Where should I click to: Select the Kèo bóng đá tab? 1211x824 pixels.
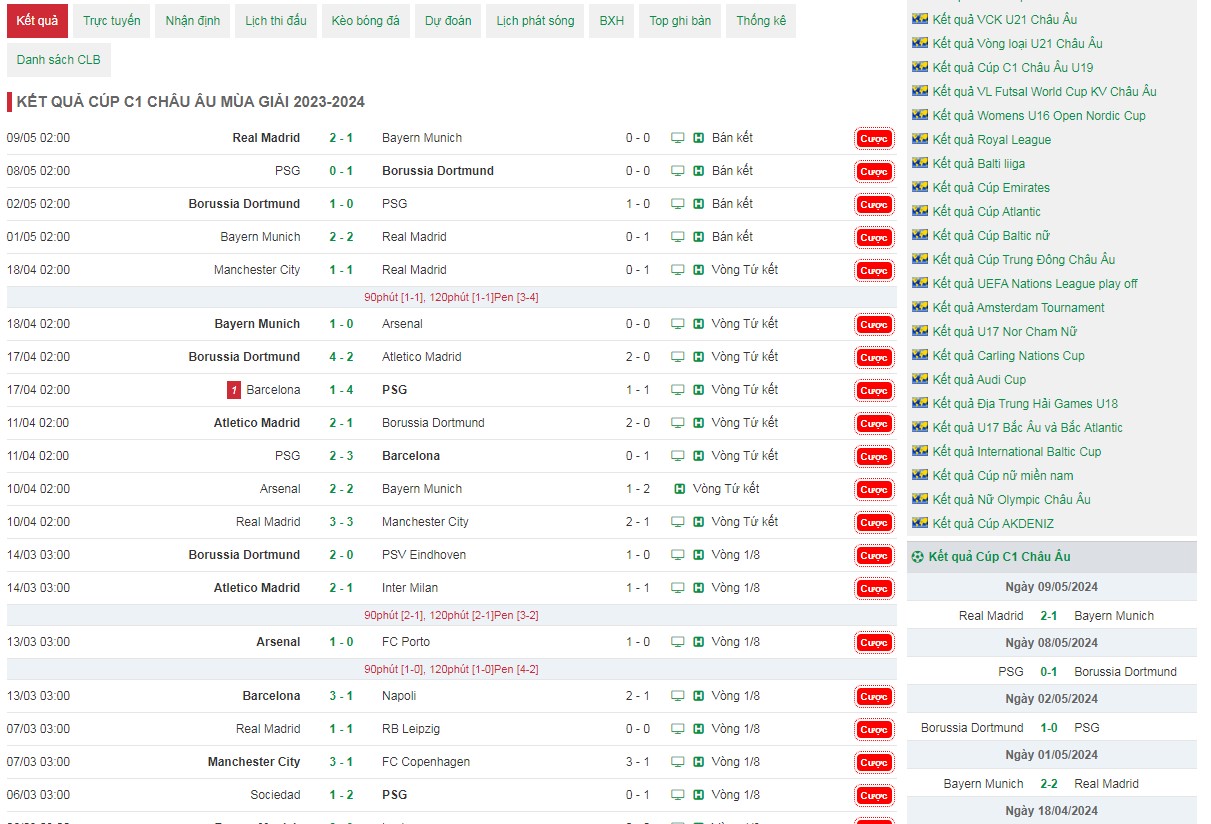coord(366,21)
